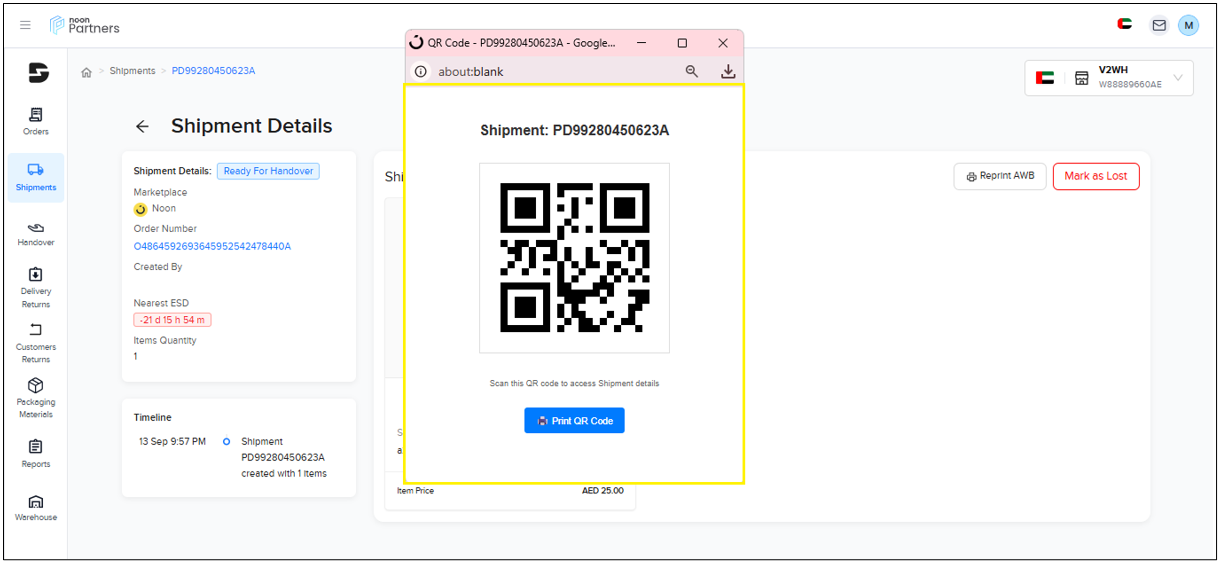
Task: Open the mail envelope icon
Action: [1159, 25]
